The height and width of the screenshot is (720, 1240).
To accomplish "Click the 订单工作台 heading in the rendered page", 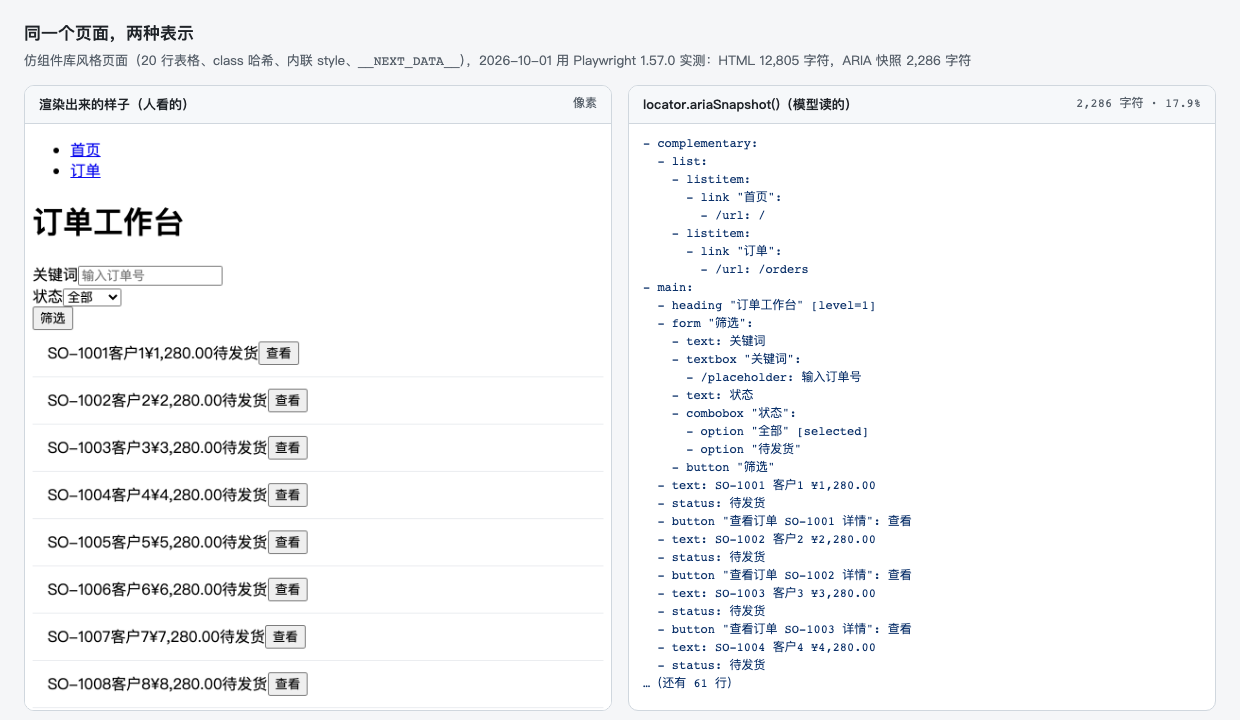I will 108,222.
